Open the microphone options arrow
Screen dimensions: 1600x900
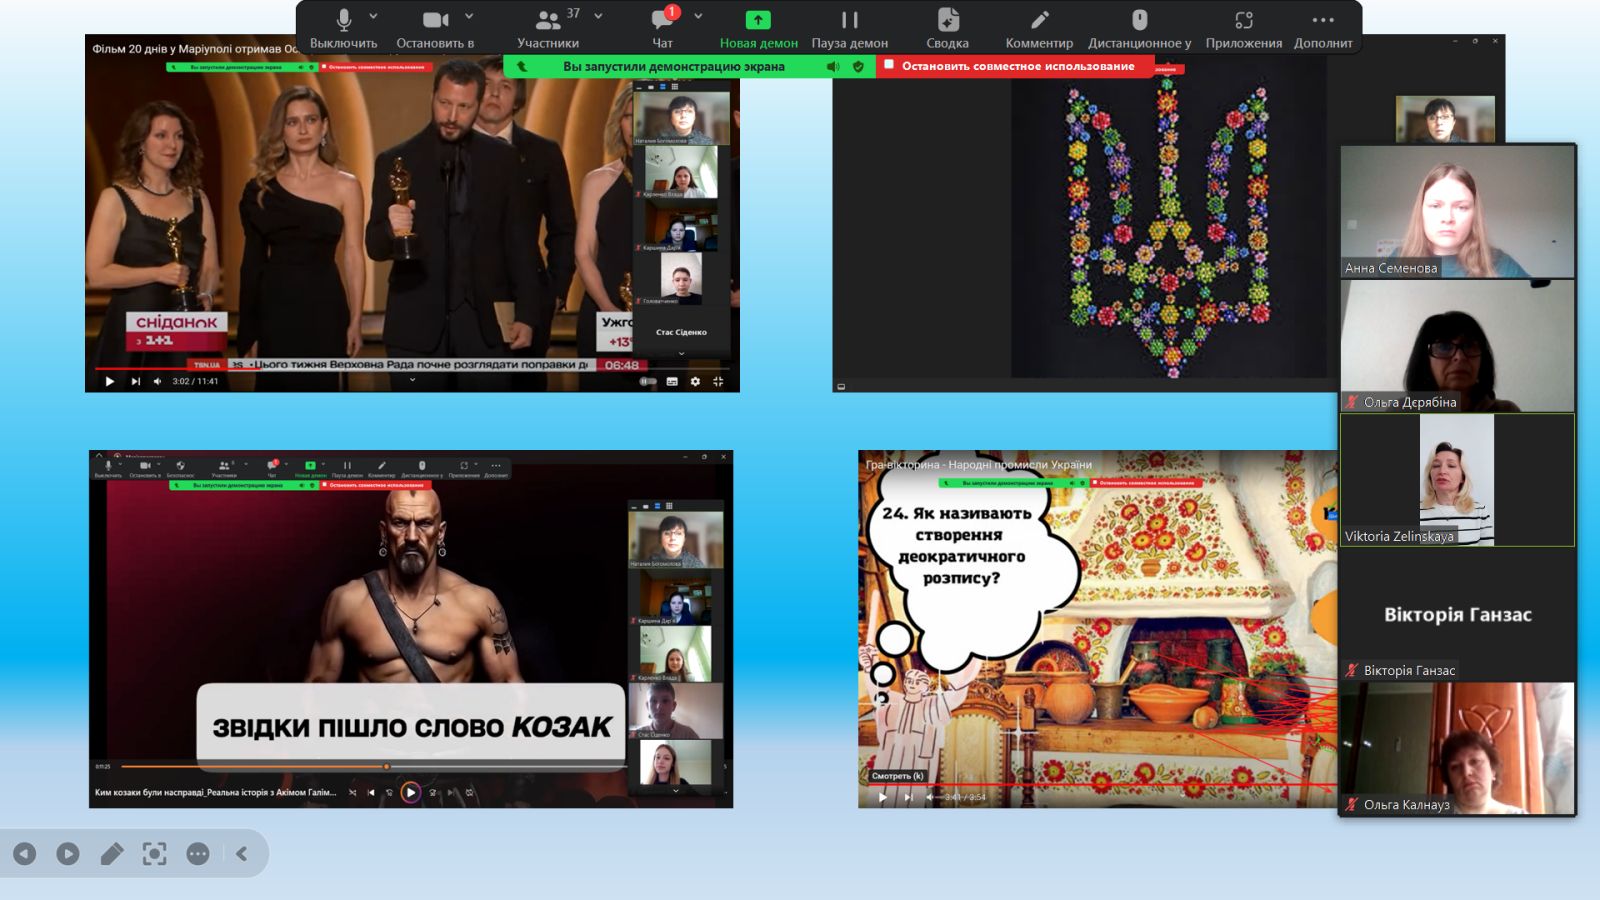pyautogui.click(x=374, y=17)
